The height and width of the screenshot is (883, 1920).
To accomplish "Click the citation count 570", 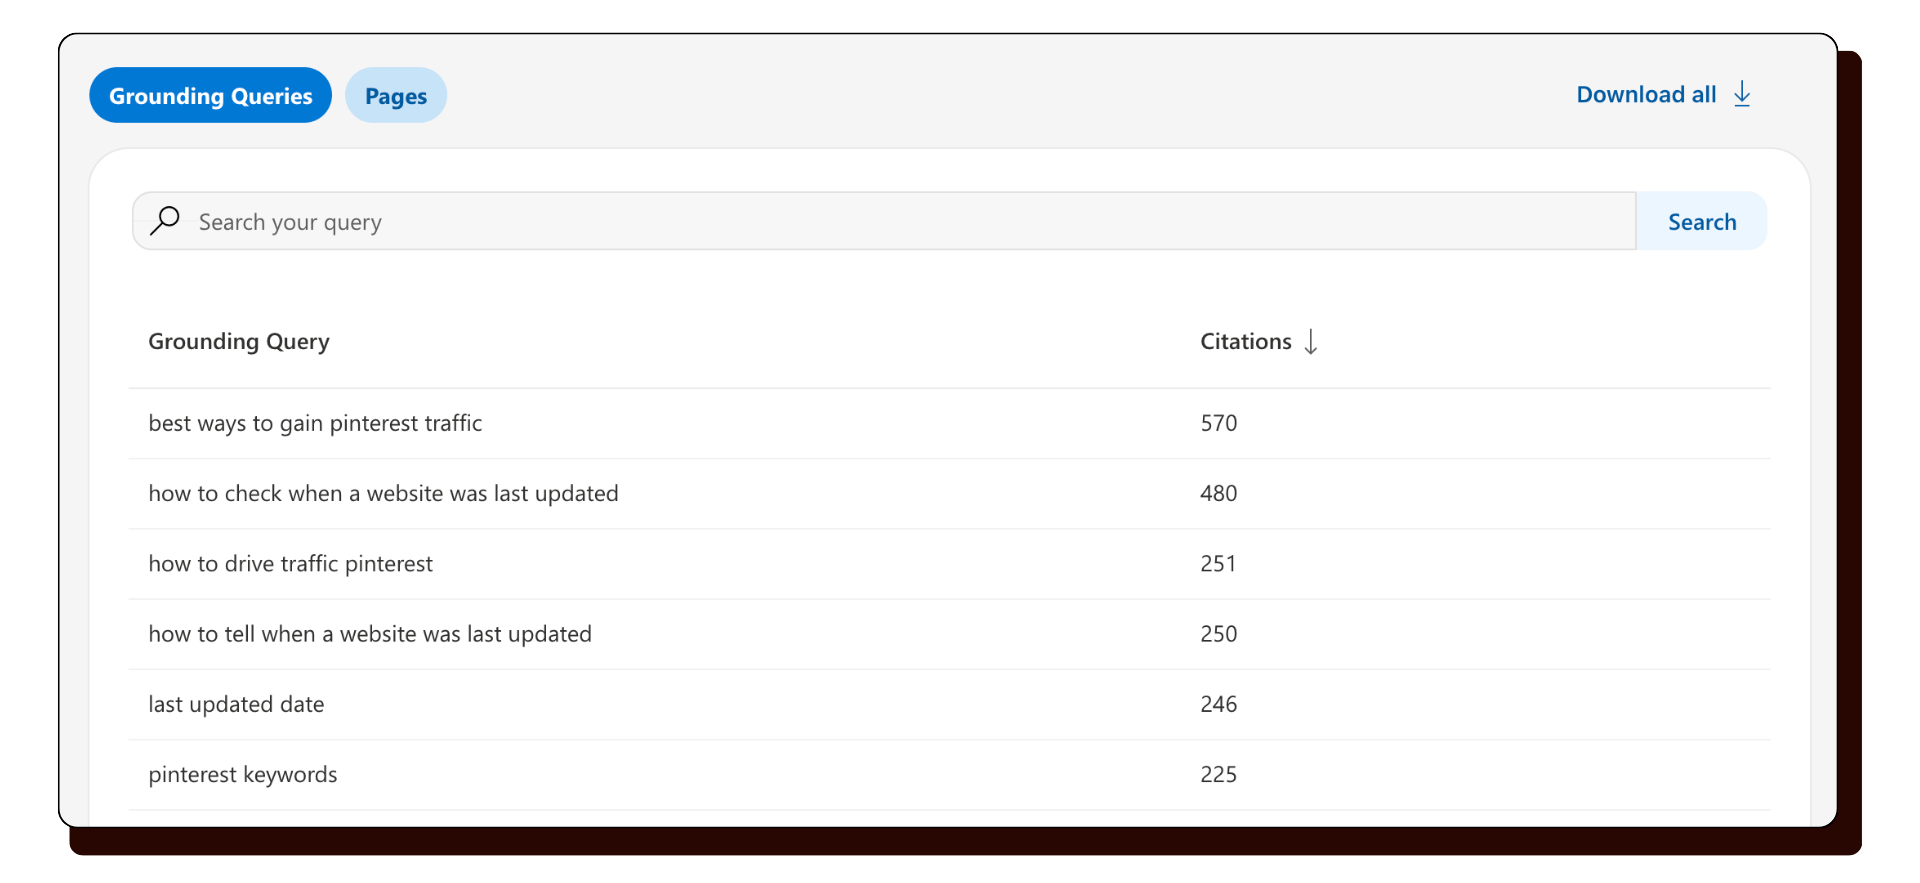I will click(x=1218, y=423).
